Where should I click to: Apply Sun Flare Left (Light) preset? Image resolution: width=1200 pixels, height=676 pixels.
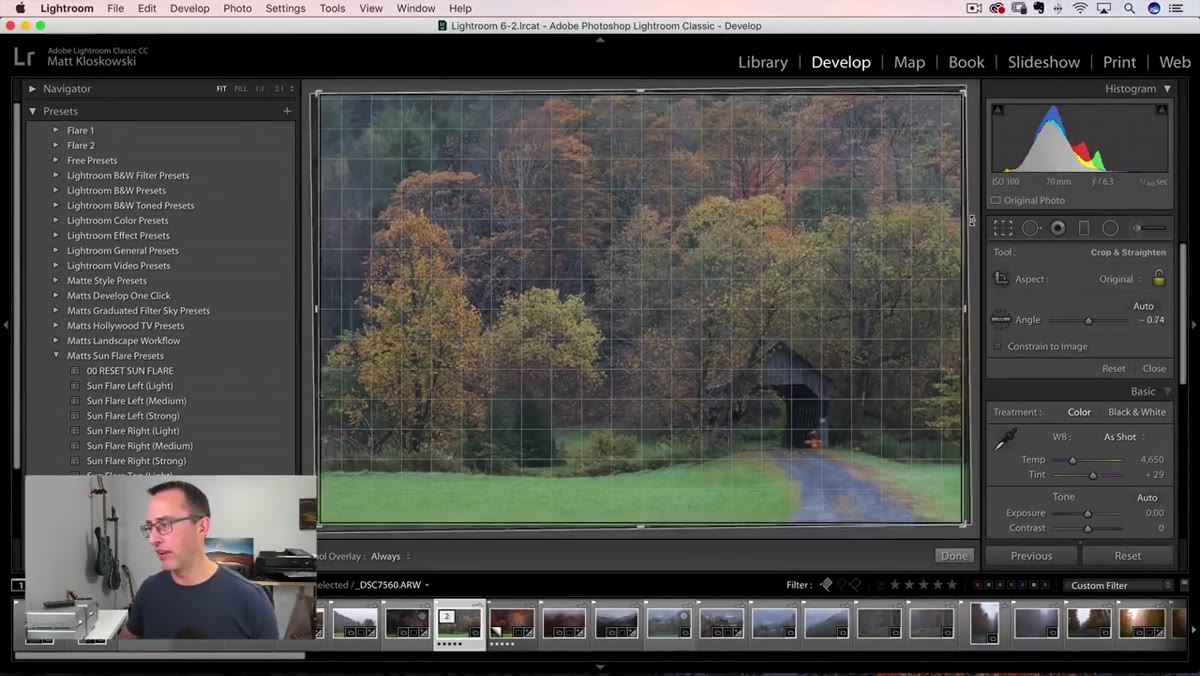click(x=129, y=385)
